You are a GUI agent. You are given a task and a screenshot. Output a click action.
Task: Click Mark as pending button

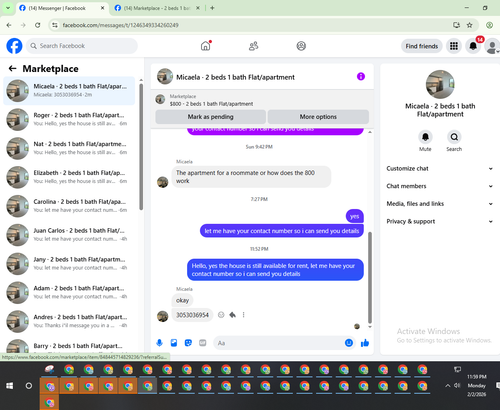click(x=210, y=117)
